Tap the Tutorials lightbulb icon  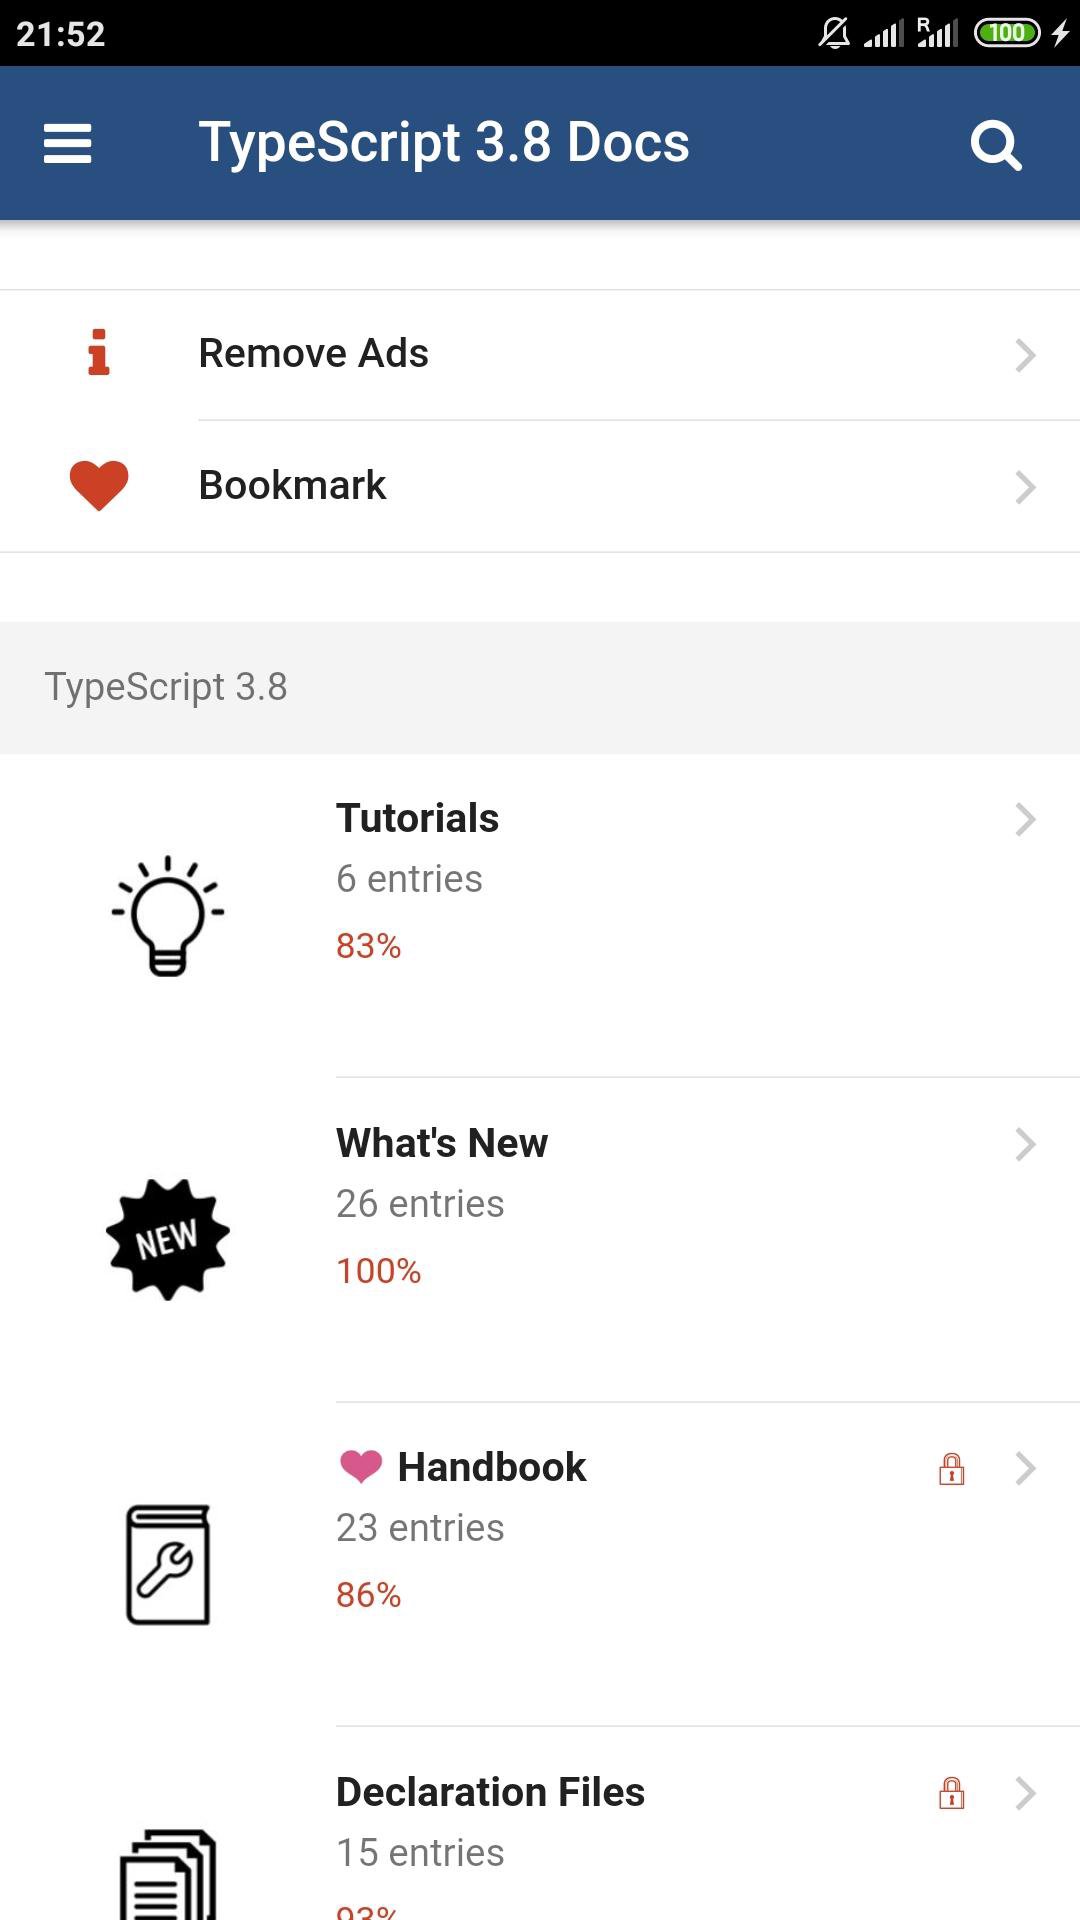click(168, 915)
